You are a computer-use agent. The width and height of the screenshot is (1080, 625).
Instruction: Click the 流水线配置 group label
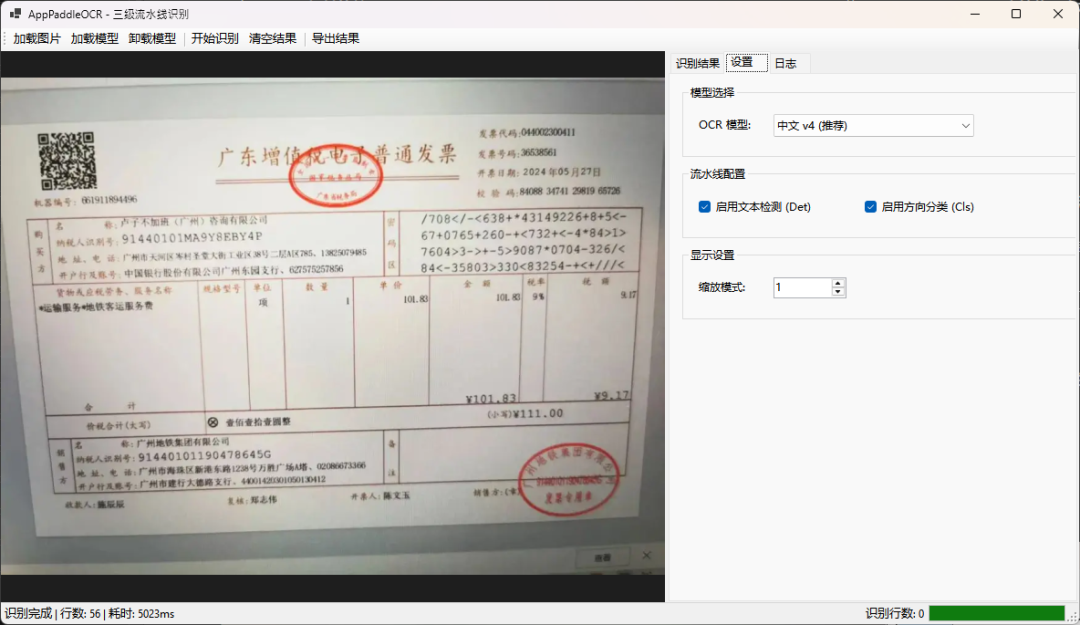pos(718,174)
